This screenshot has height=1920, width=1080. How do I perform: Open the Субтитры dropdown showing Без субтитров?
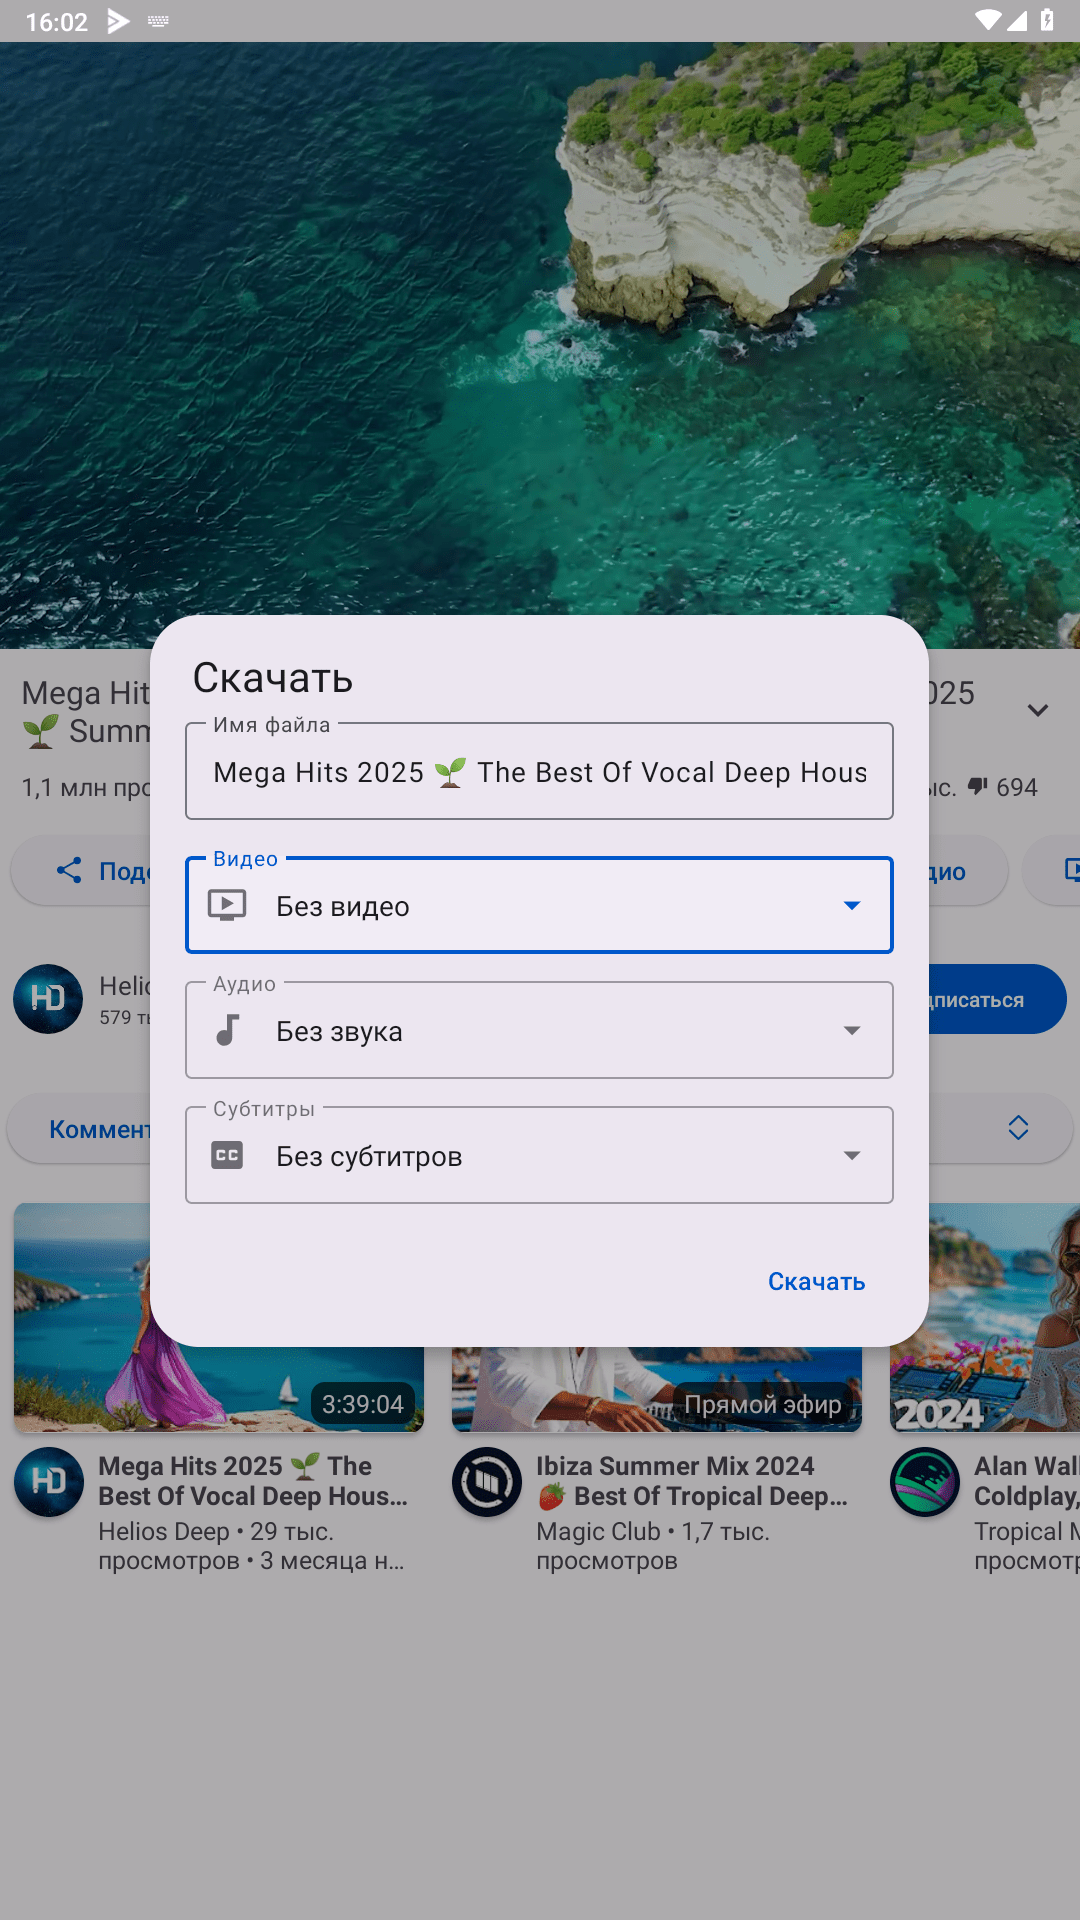coord(539,1155)
